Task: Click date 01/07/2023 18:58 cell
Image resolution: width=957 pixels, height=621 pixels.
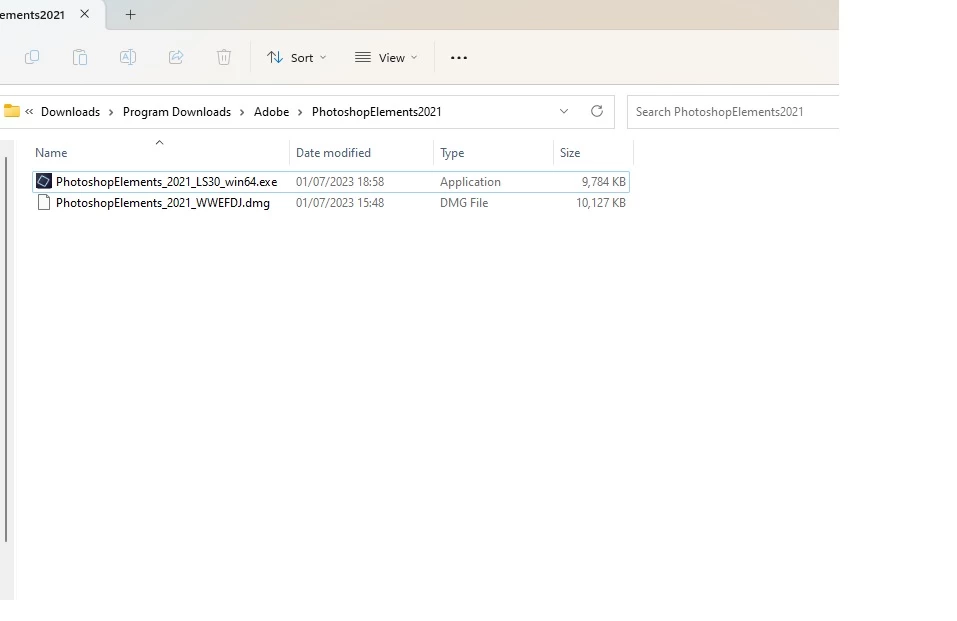Action: pyautogui.click(x=340, y=182)
